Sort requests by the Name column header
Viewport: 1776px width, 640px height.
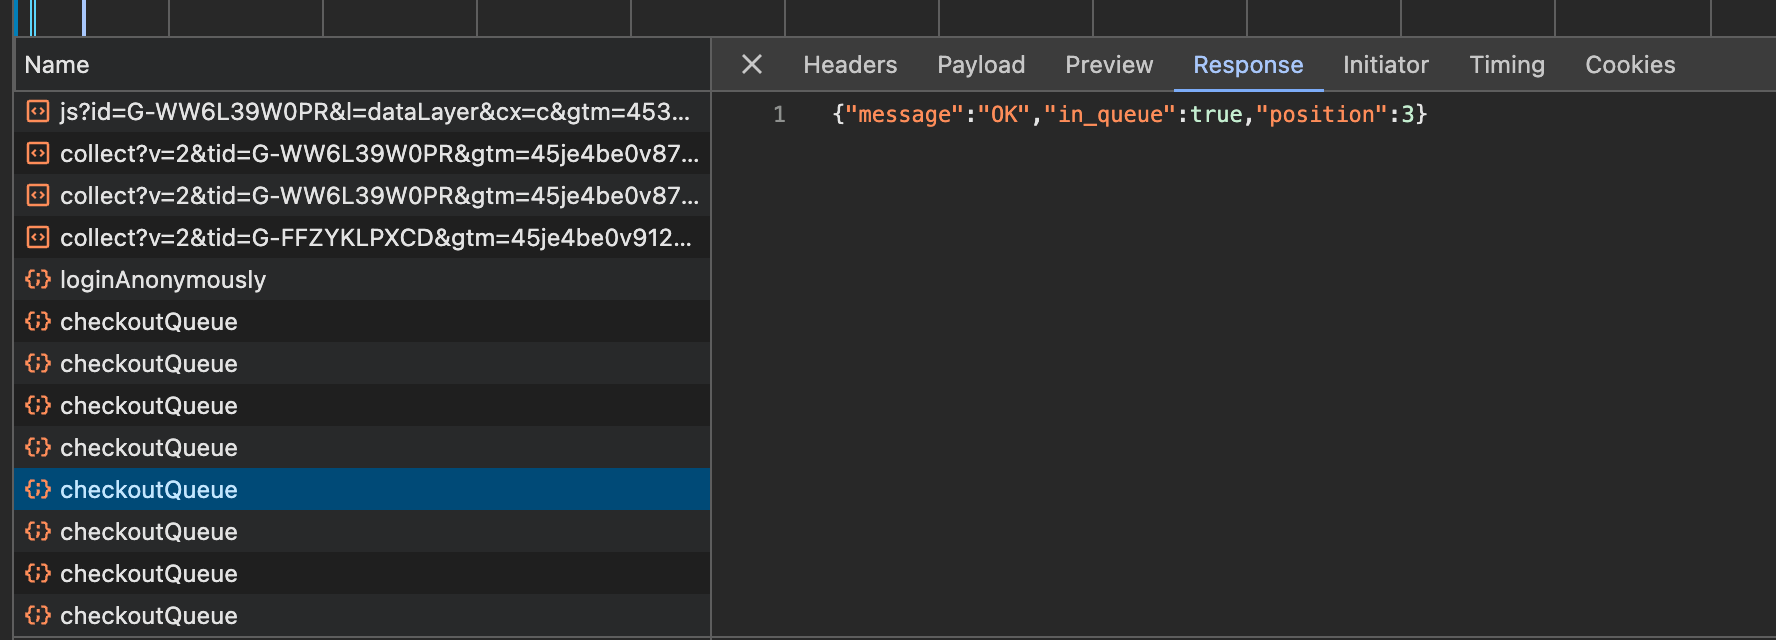point(363,65)
